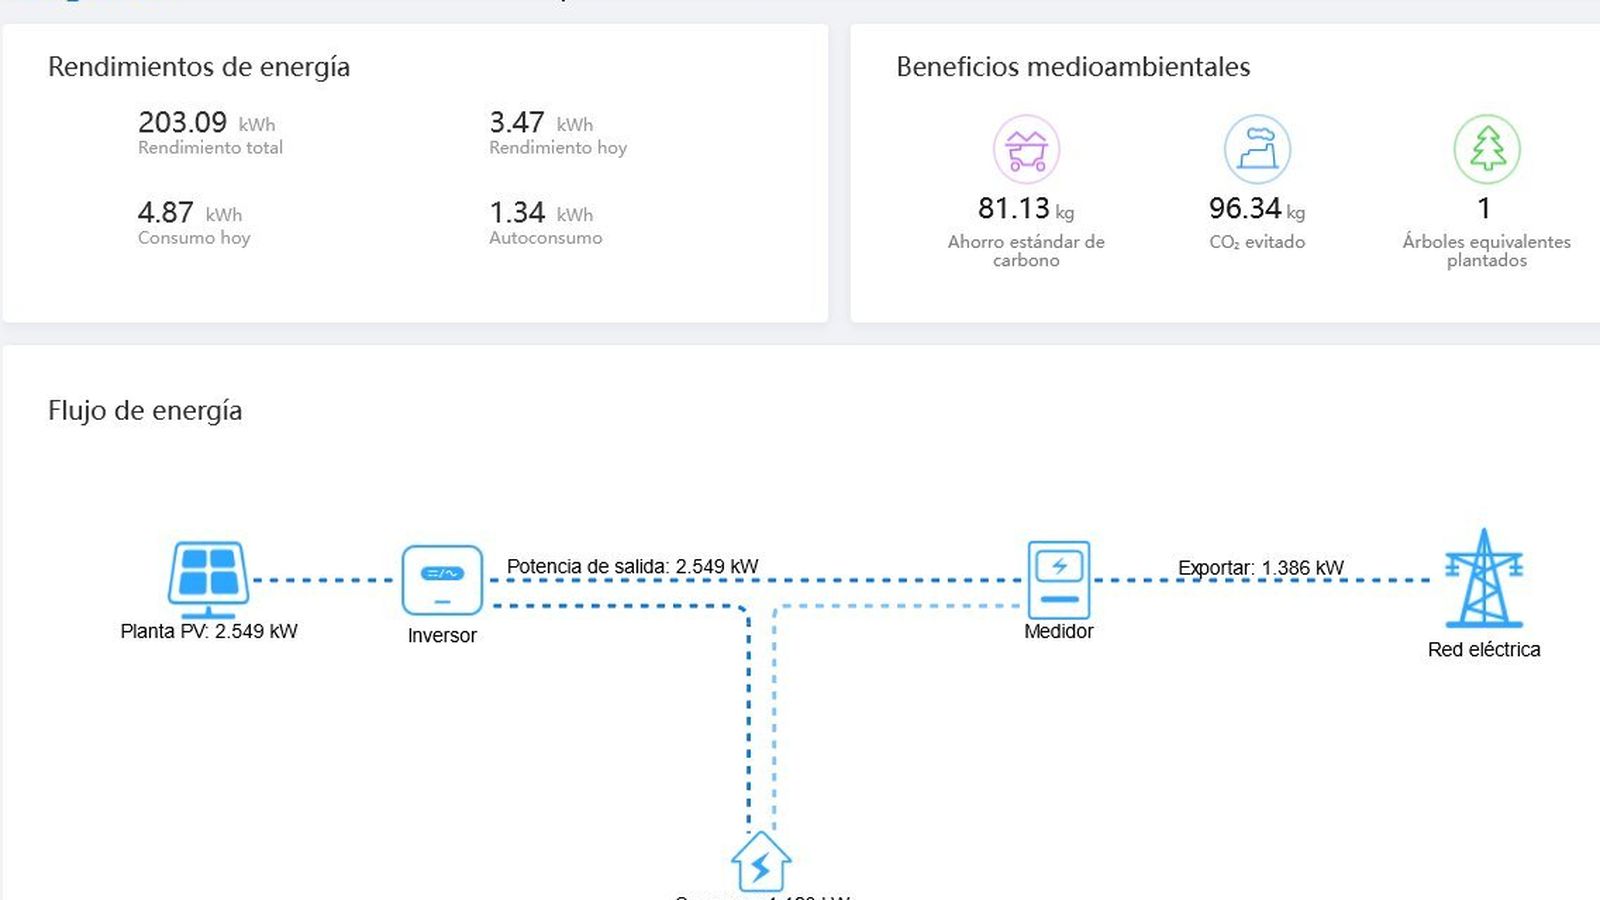
Task: Click the coal cart carbon savings icon
Action: click(1026, 150)
